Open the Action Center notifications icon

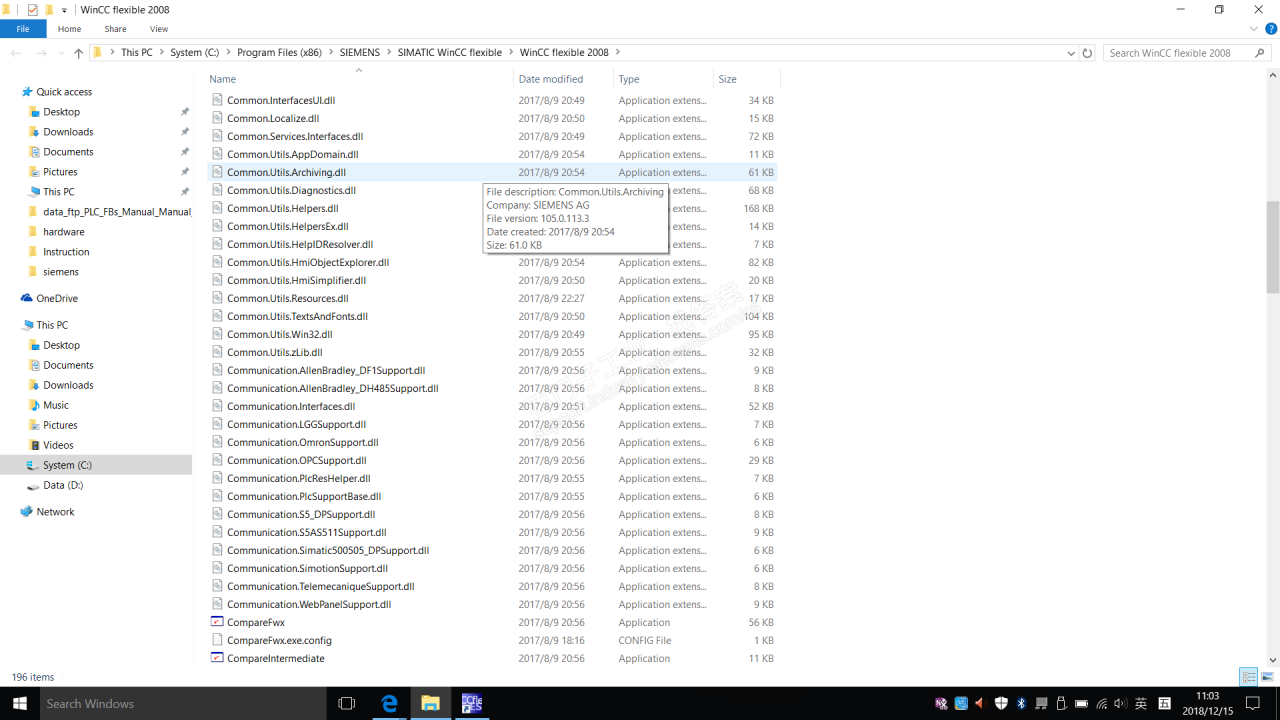[1252, 703]
